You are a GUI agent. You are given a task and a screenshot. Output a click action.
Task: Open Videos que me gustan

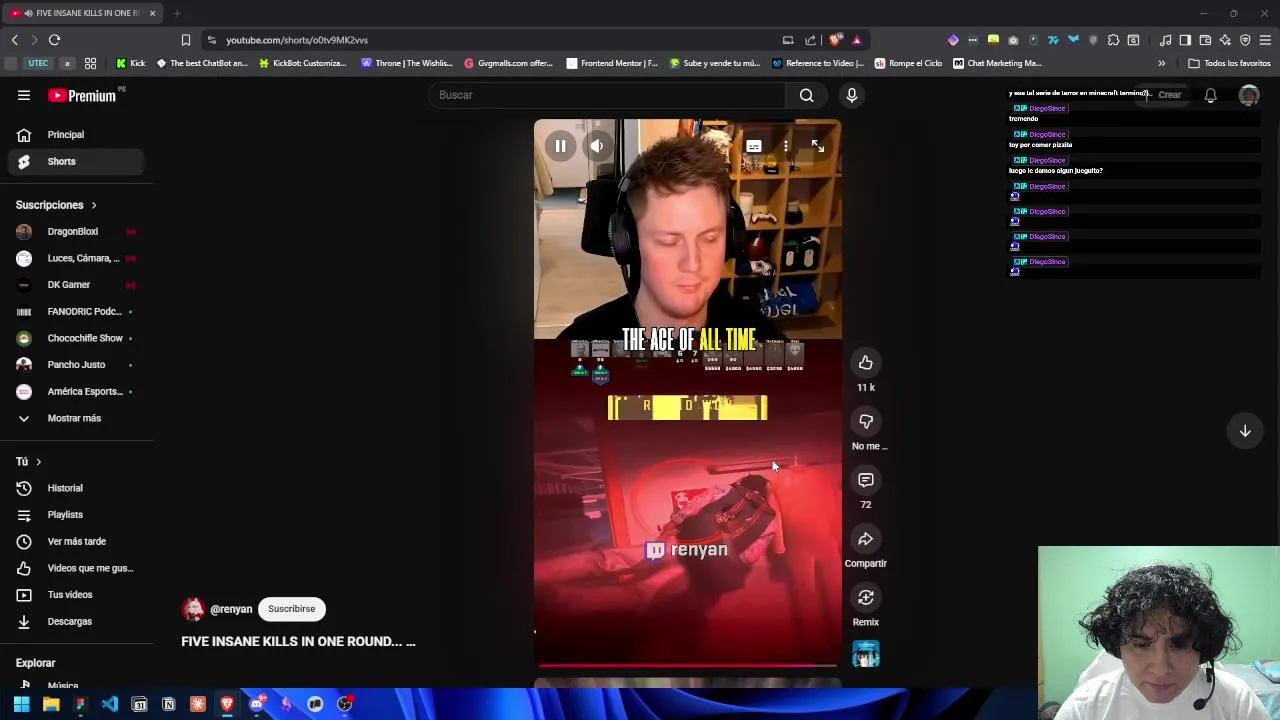click(x=76, y=568)
